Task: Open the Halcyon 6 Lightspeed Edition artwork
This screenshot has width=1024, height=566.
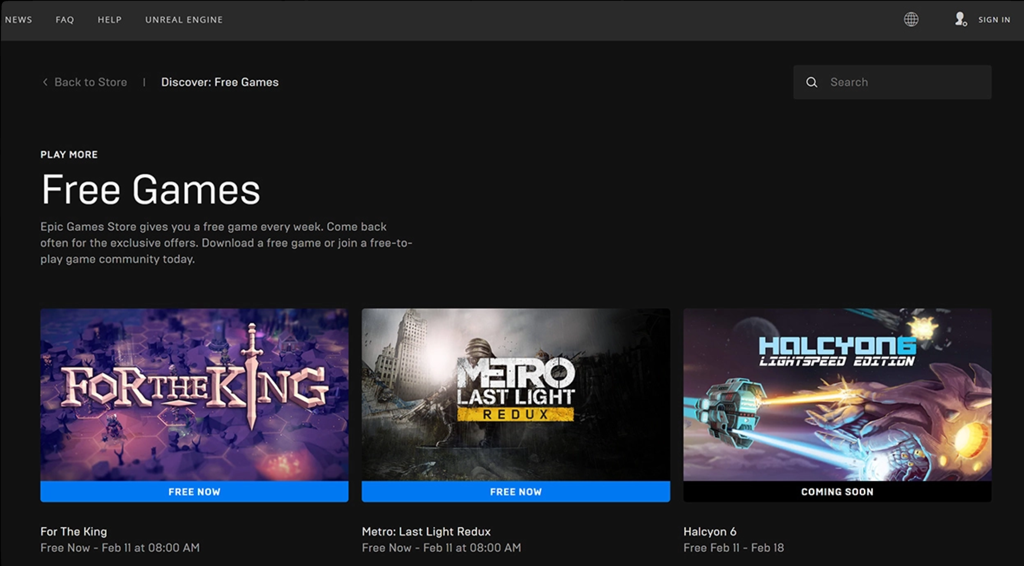Action: pyautogui.click(x=837, y=395)
